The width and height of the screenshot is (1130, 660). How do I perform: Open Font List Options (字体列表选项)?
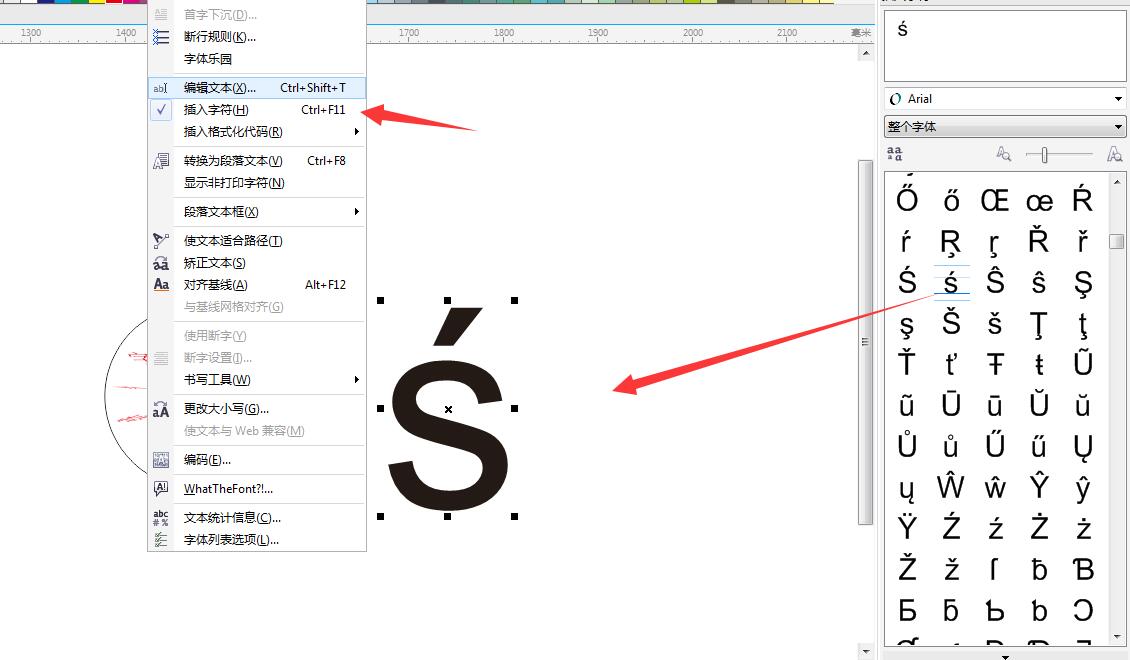click(x=231, y=540)
